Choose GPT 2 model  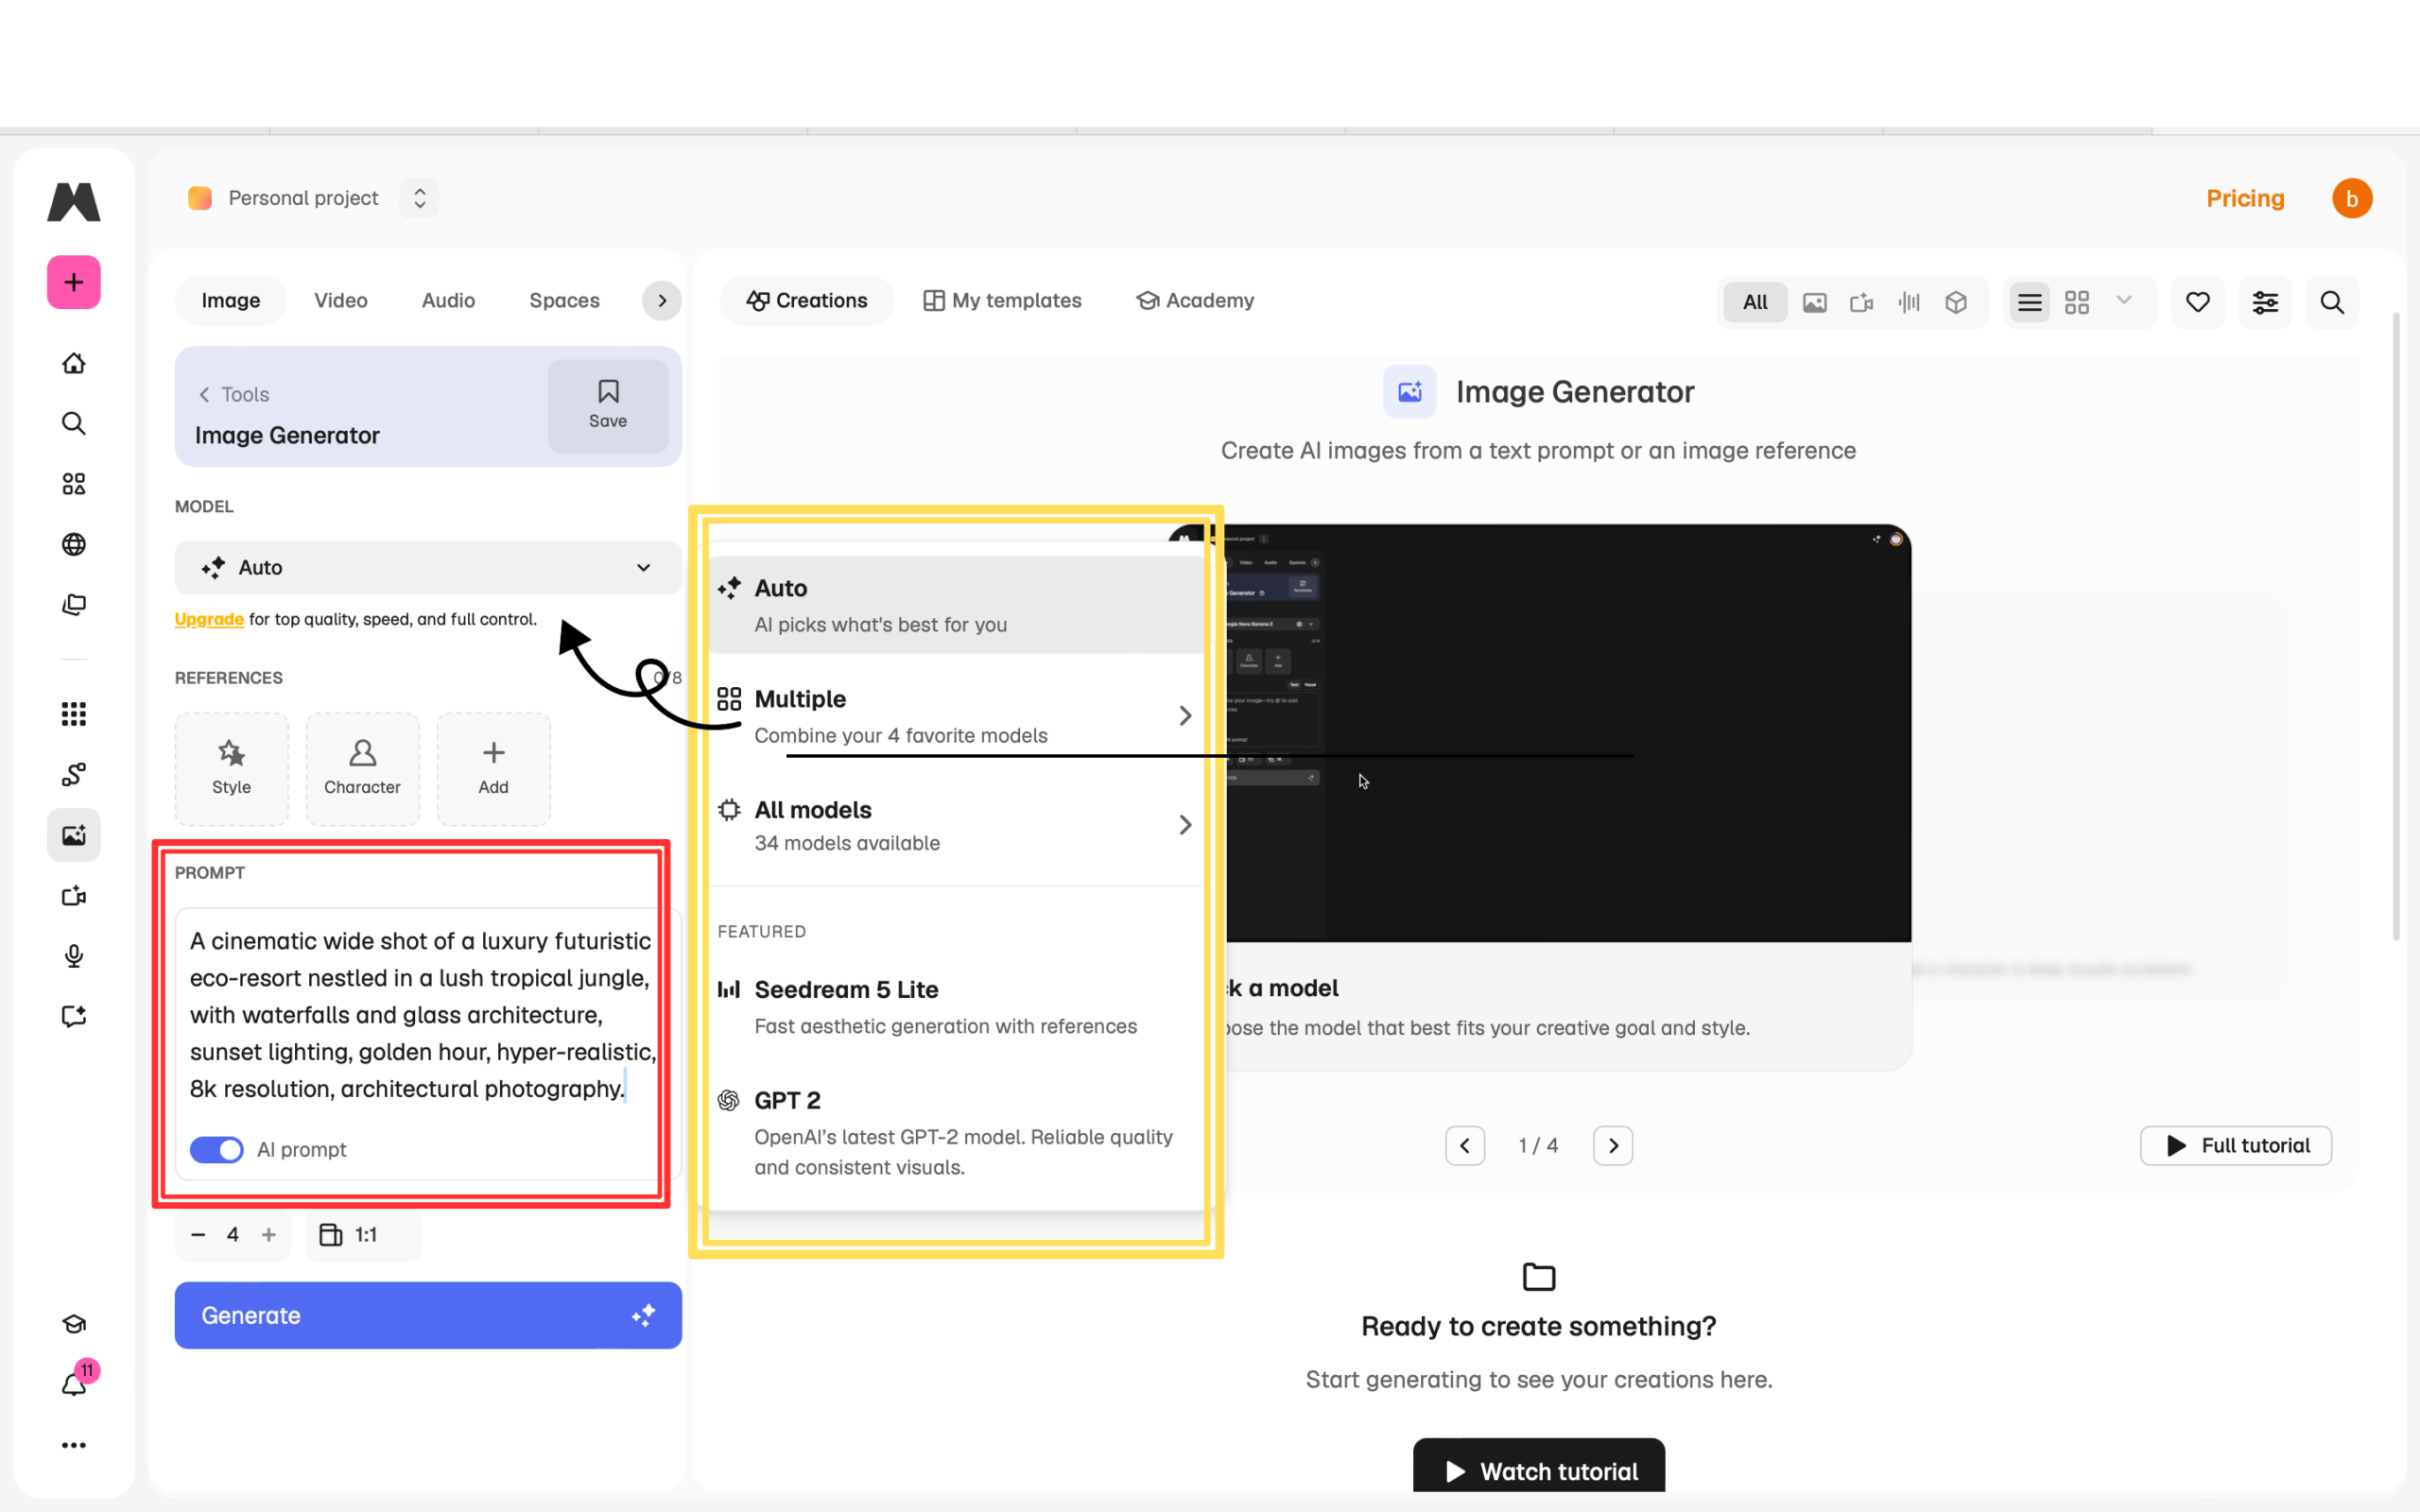point(956,1132)
